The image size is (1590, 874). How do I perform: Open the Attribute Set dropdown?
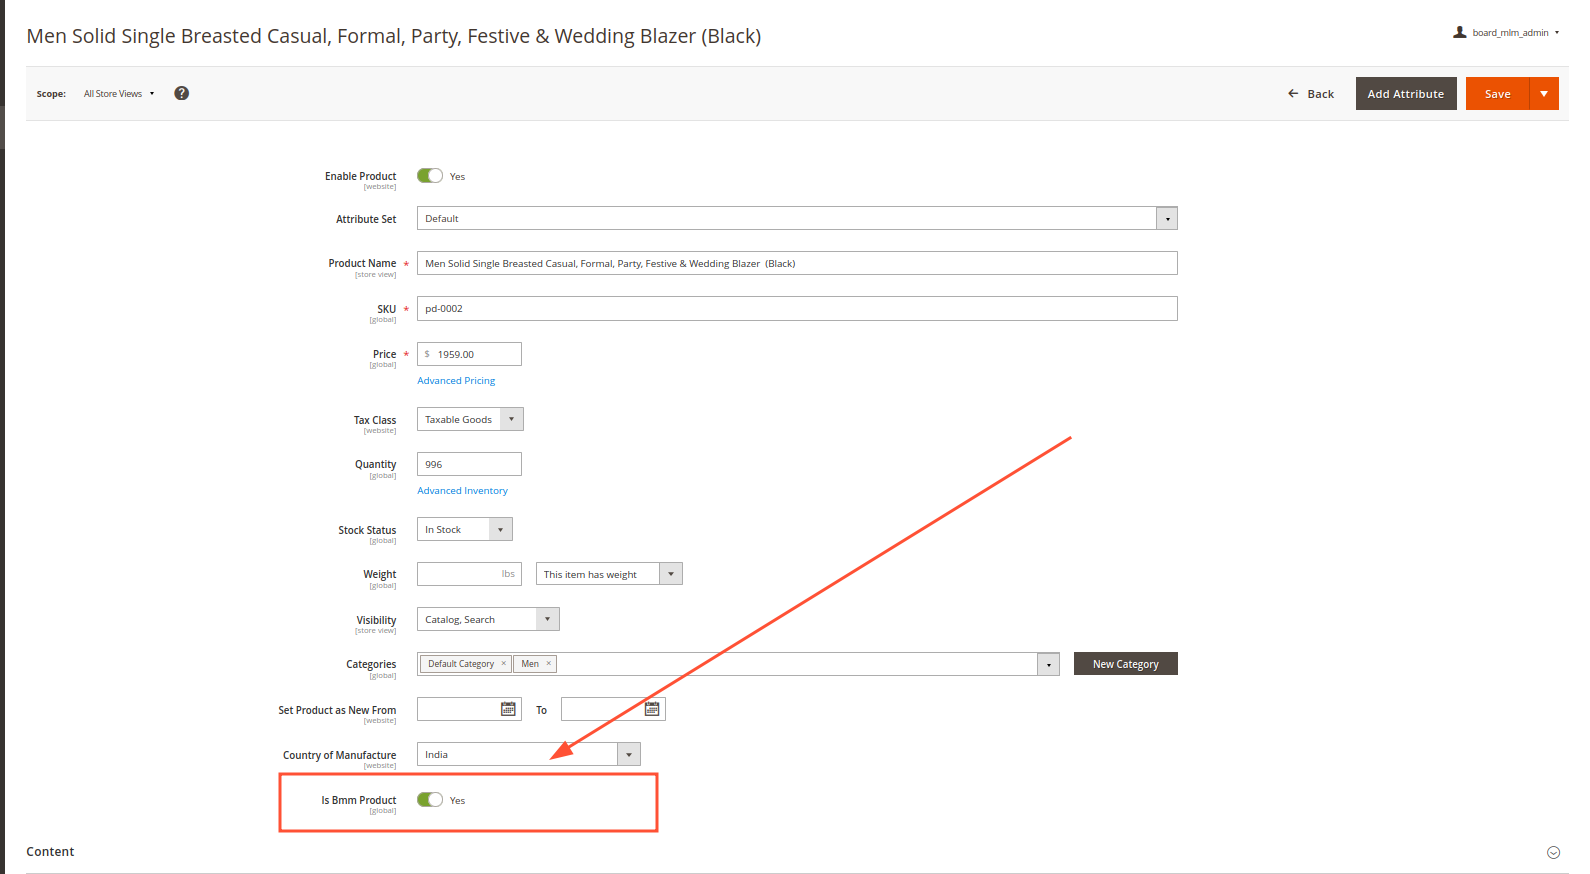(1166, 219)
